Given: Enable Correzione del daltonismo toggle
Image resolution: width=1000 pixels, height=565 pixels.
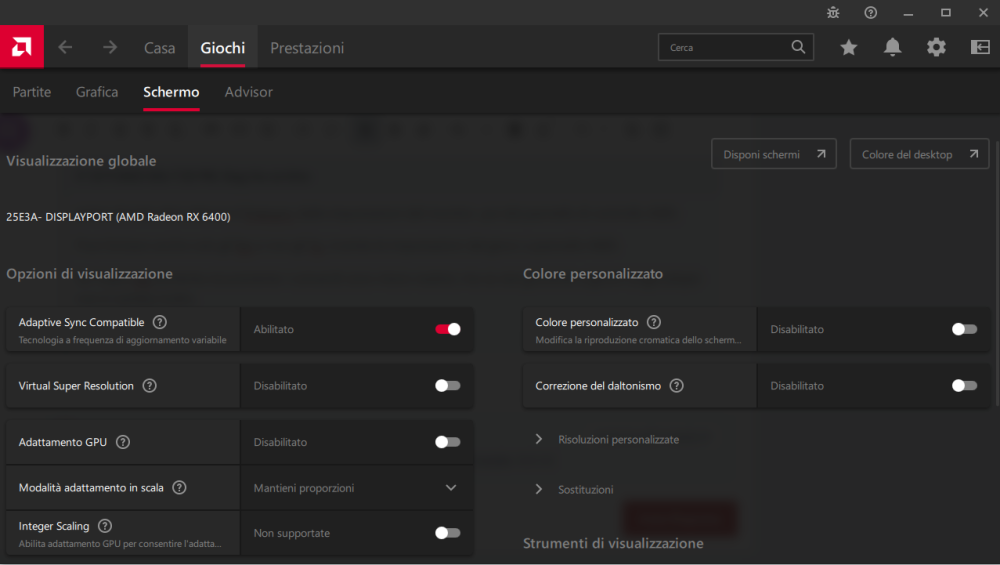Looking at the screenshot, I should pos(964,386).
